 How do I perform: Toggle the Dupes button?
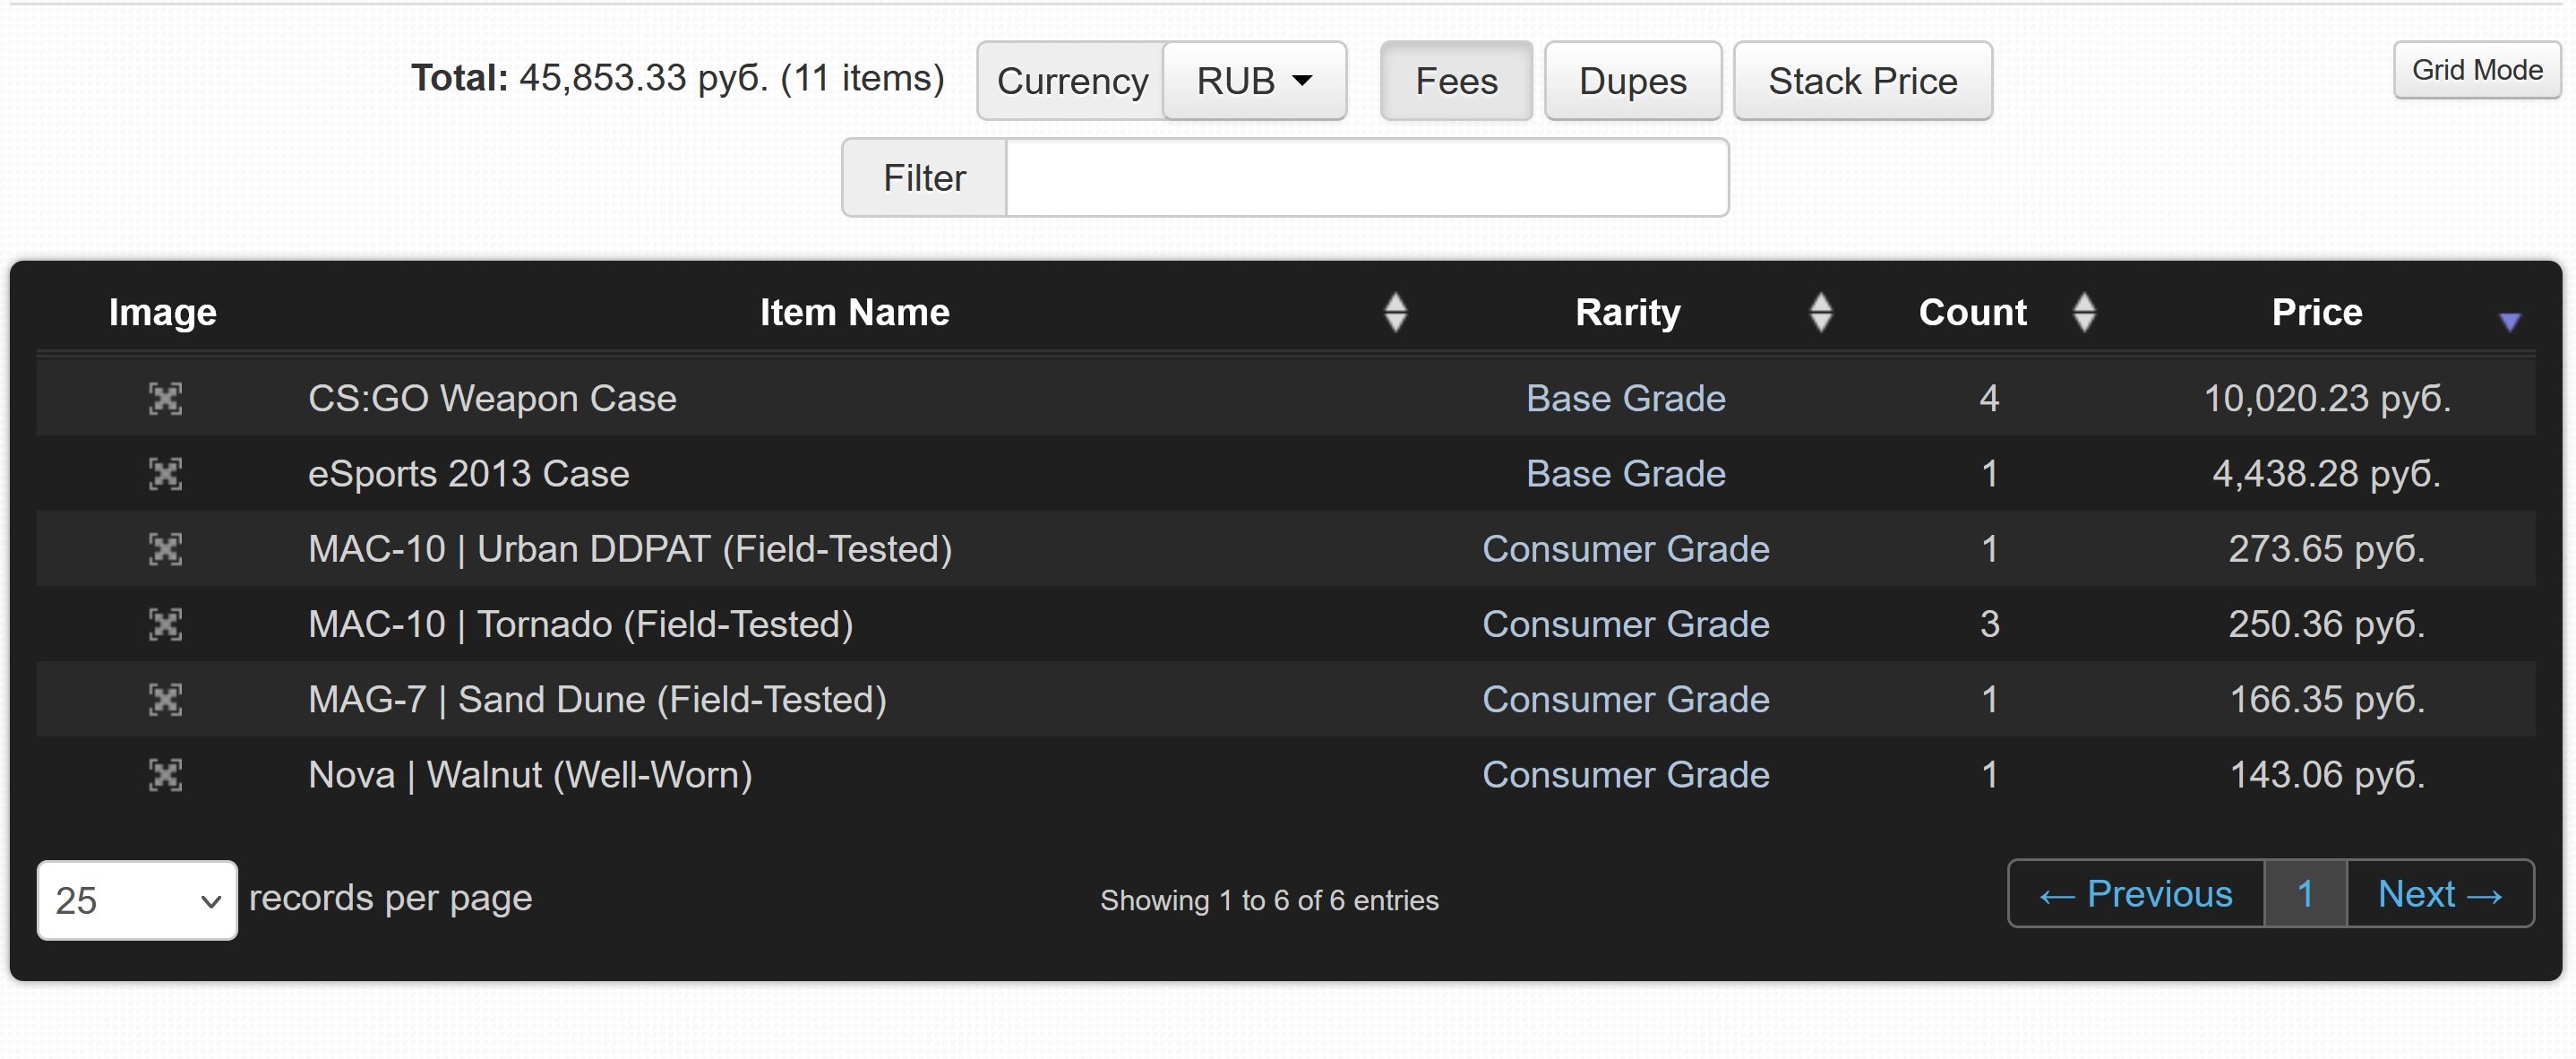(x=1632, y=81)
